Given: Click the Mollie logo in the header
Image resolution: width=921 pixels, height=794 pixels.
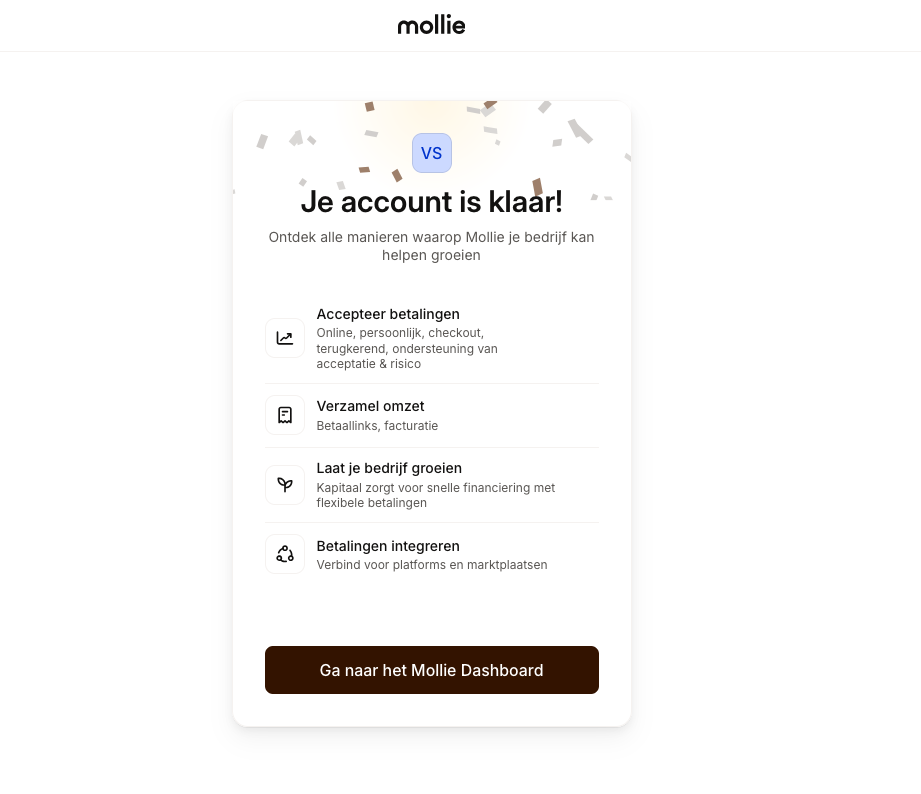Looking at the screenshot, I should point(431,25).
